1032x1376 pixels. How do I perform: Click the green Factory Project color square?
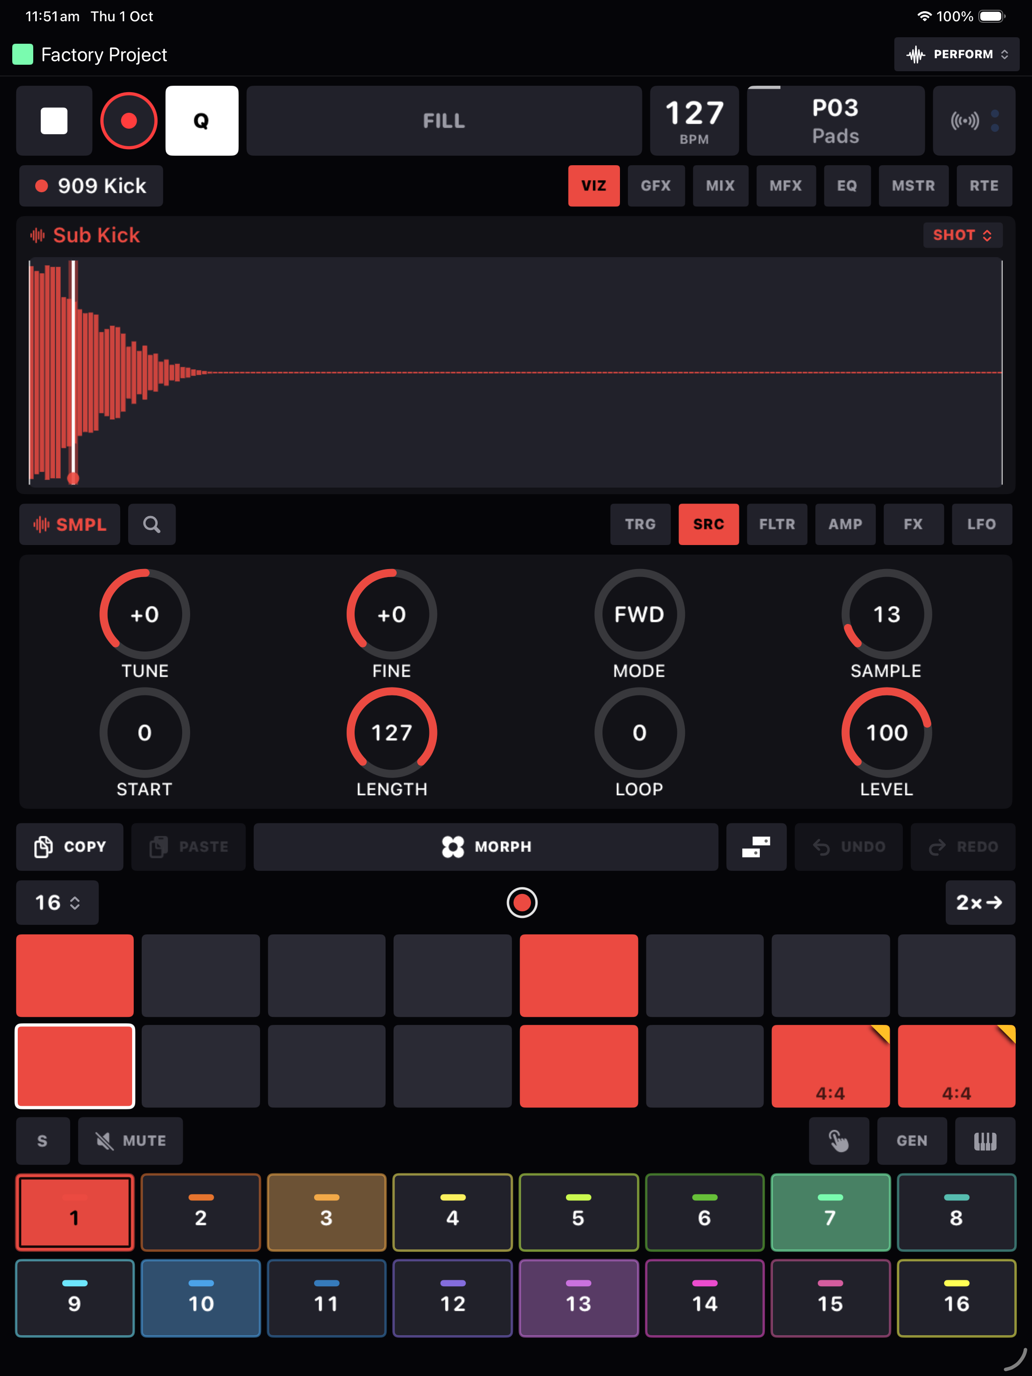pyautogui.click(x=23, y=54)
